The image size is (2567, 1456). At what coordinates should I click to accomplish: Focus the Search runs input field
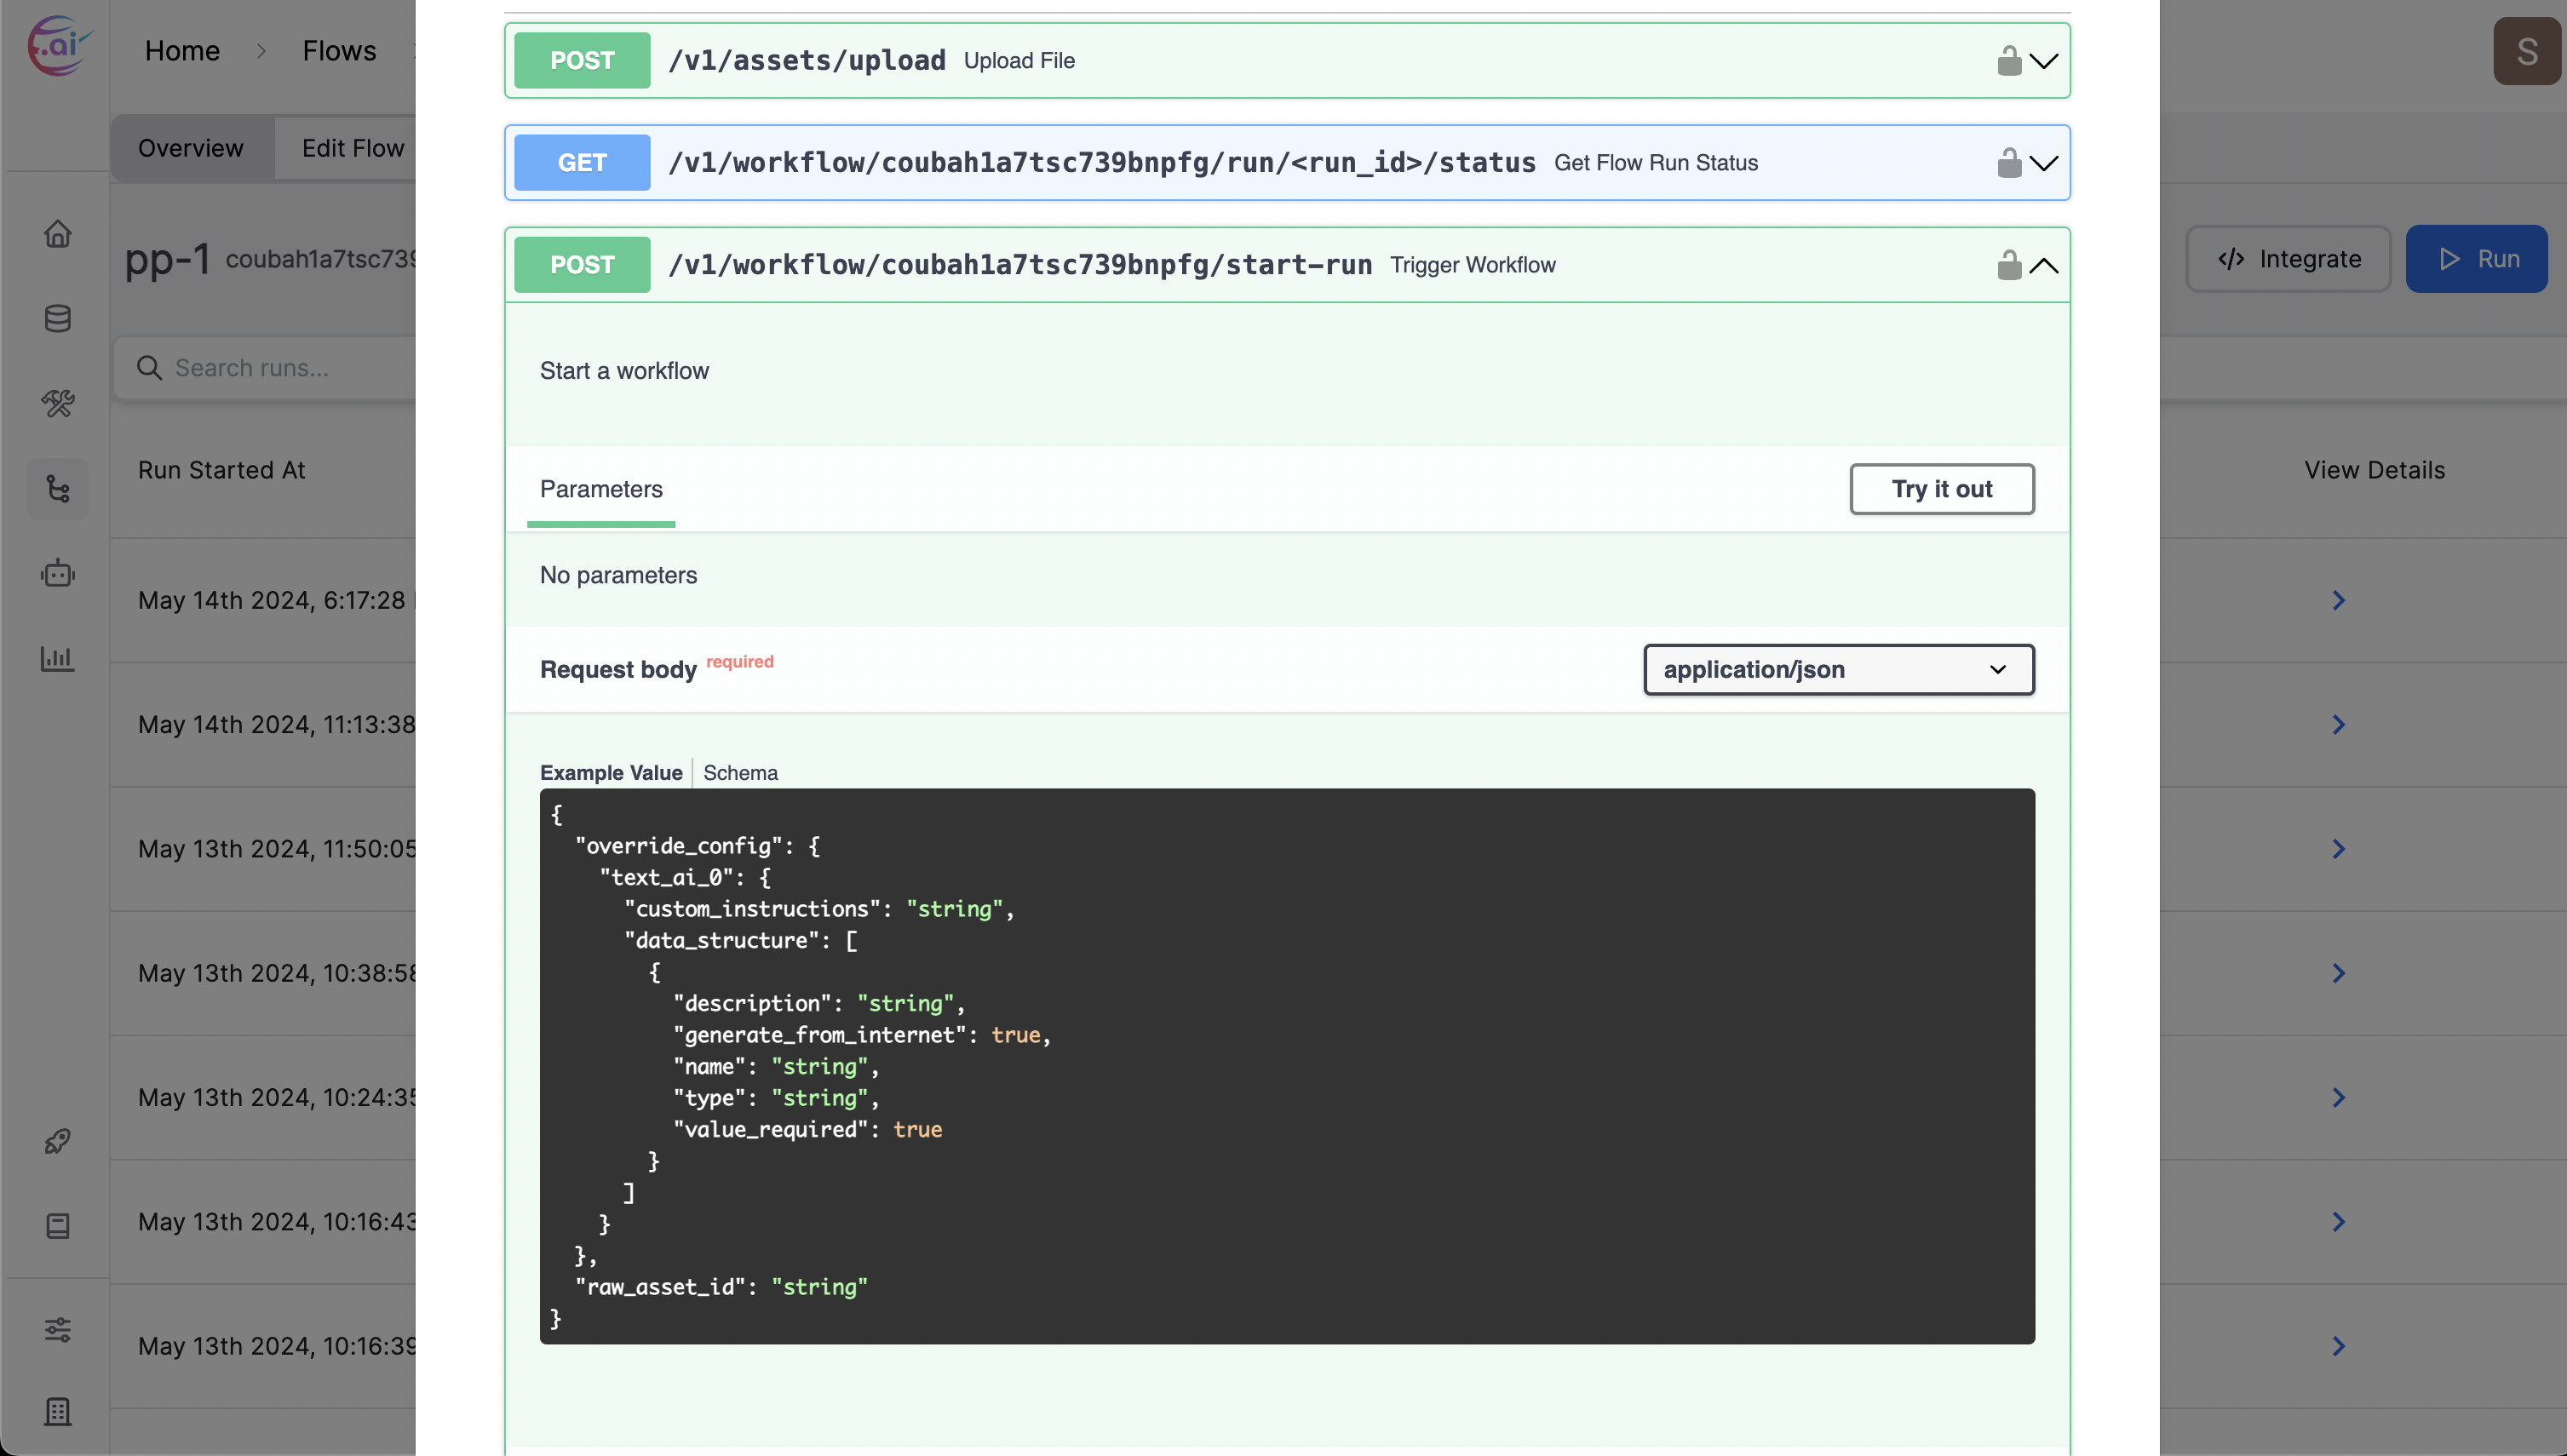point(265,368)
